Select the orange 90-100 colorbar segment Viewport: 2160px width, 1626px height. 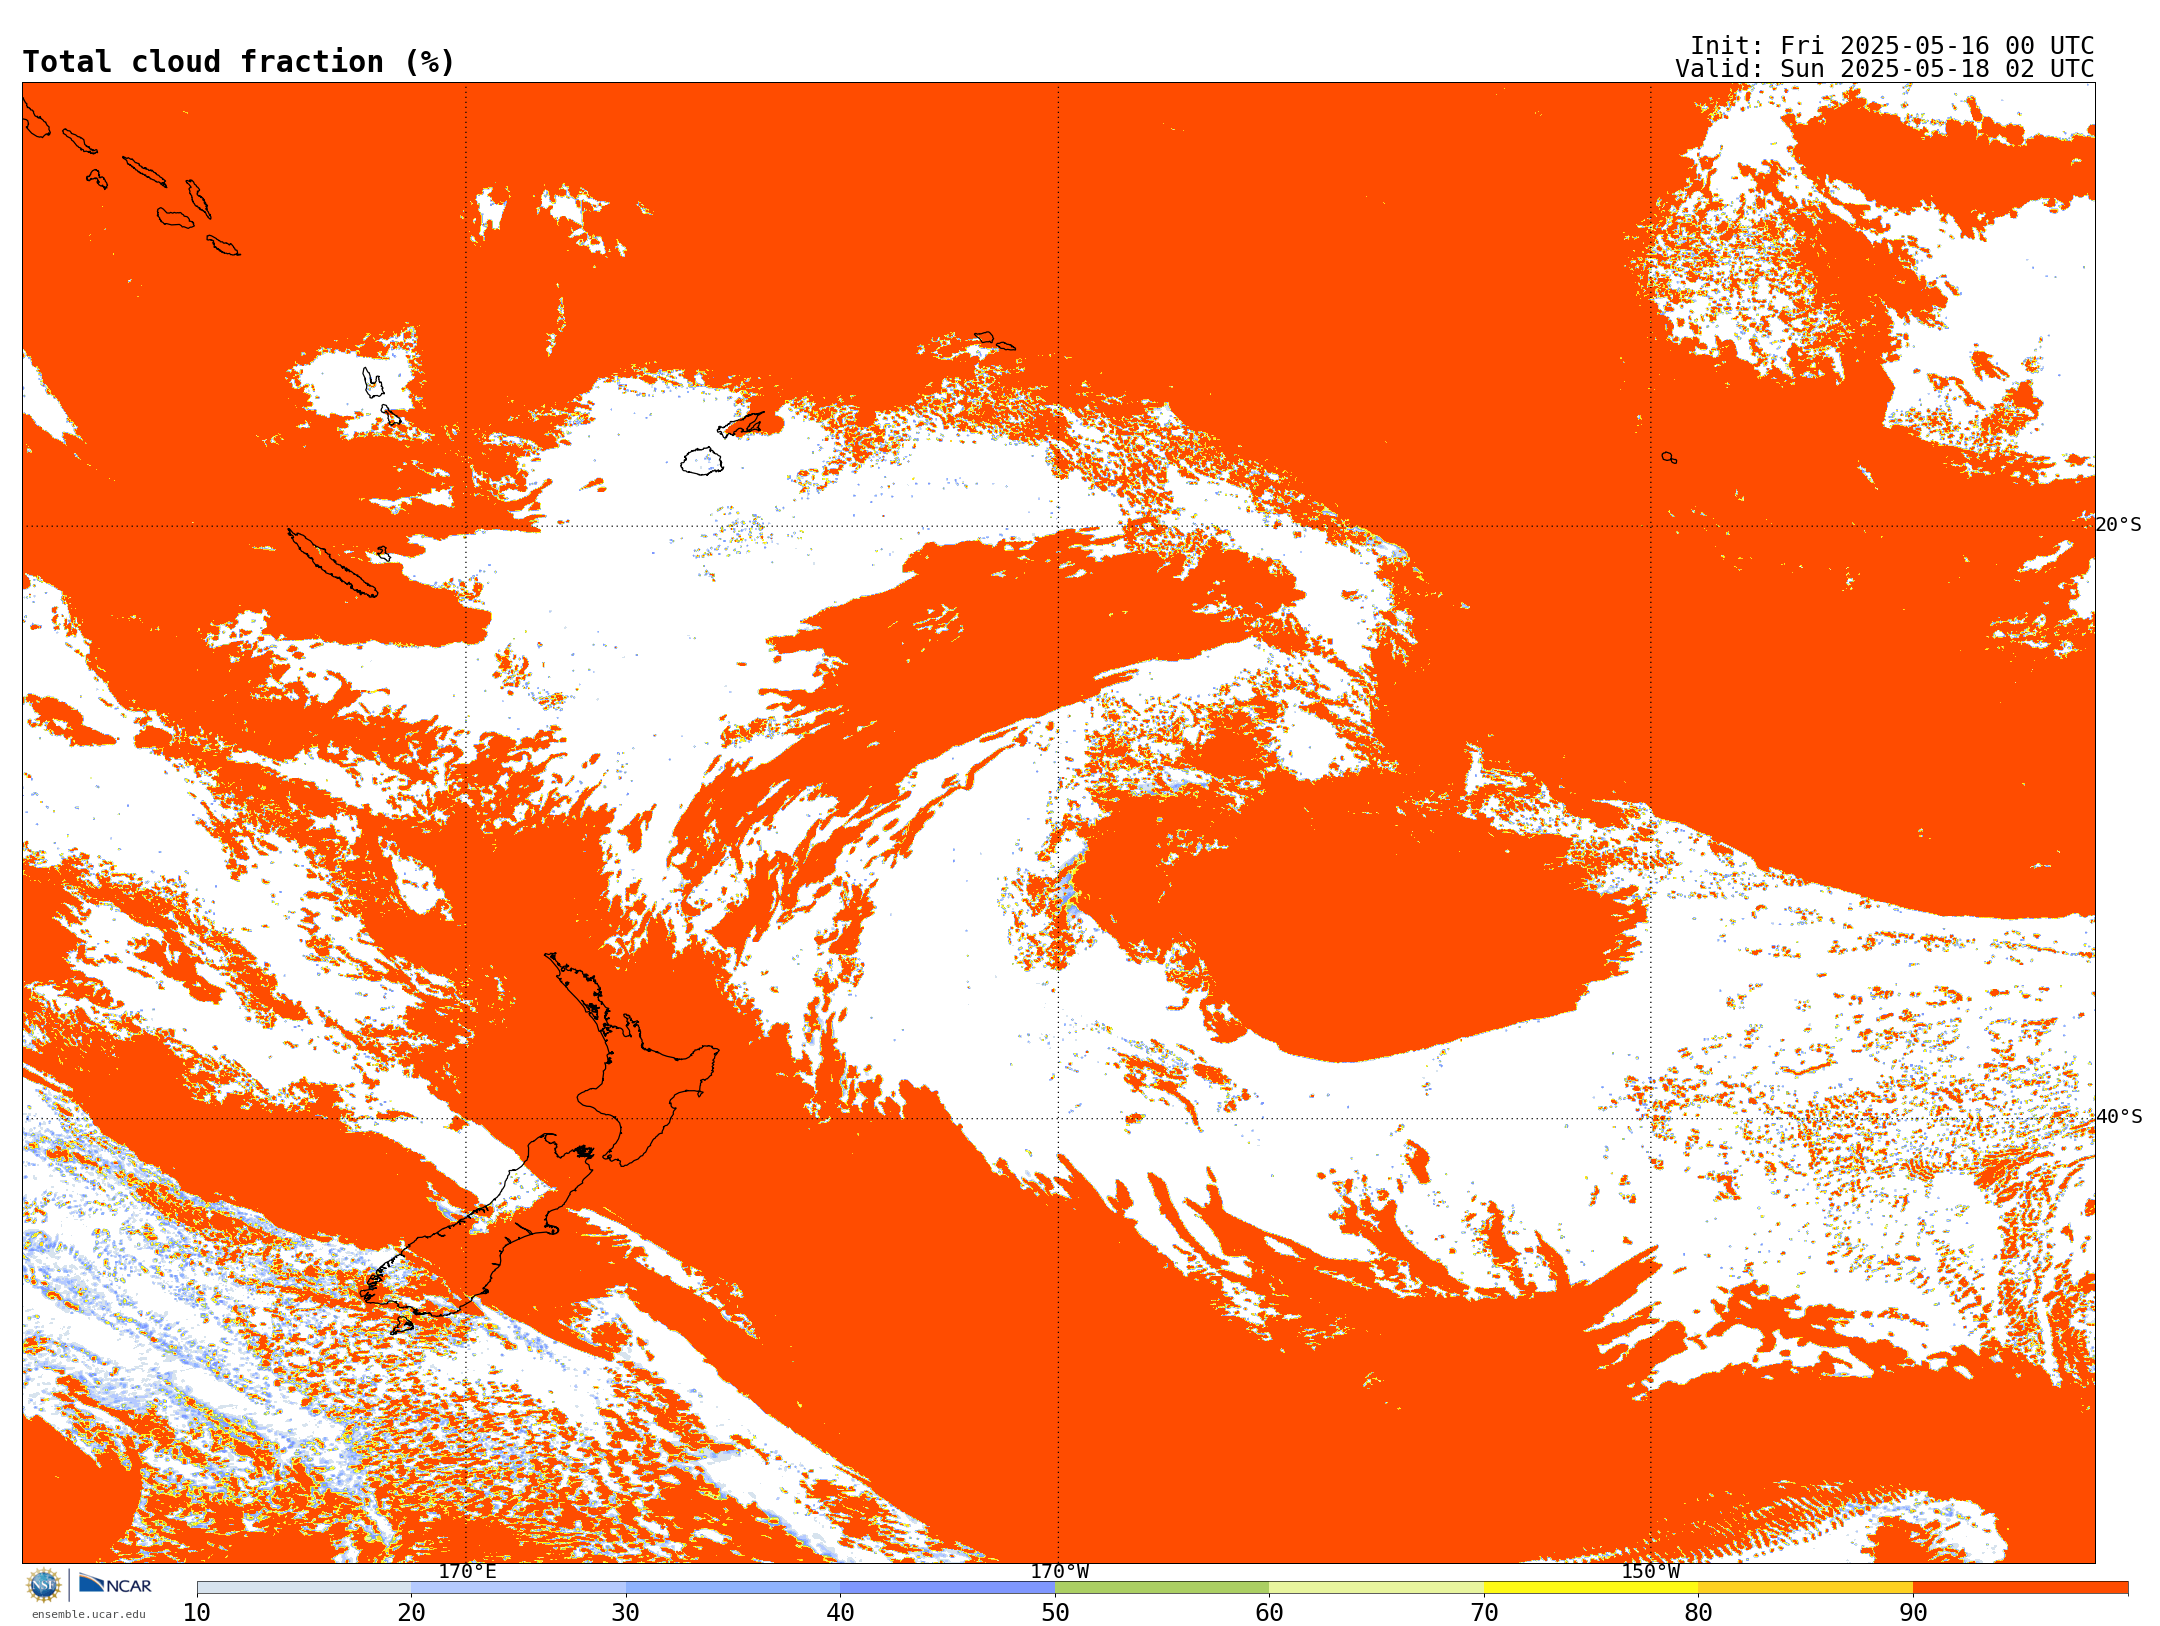click(2019, 1588)
